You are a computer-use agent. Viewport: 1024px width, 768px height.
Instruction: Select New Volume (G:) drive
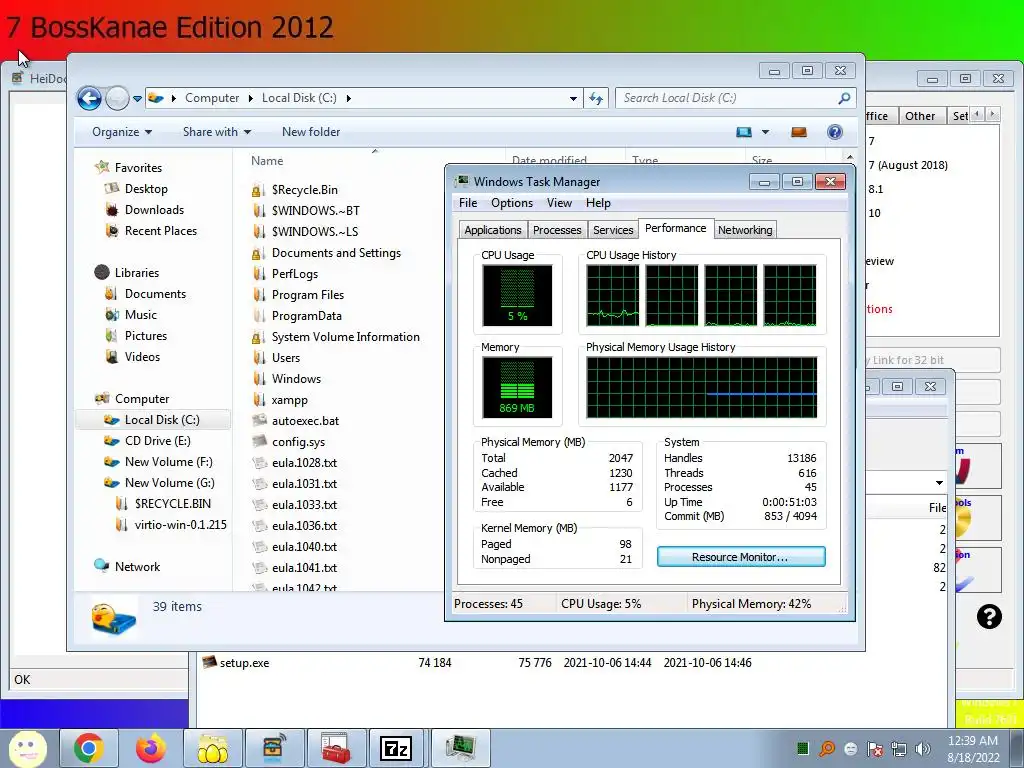(169, 483)
